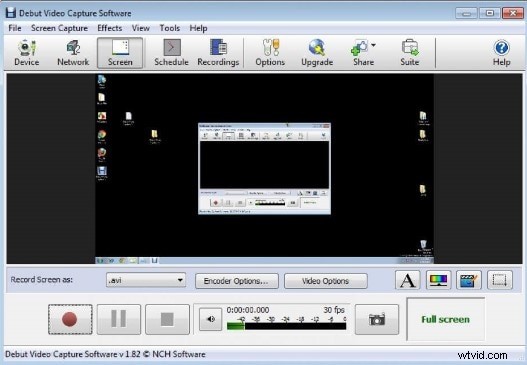This screenshot has height=365, width=527.
Task: Open the Options toolbar button
Action: (x=270, y=53)
